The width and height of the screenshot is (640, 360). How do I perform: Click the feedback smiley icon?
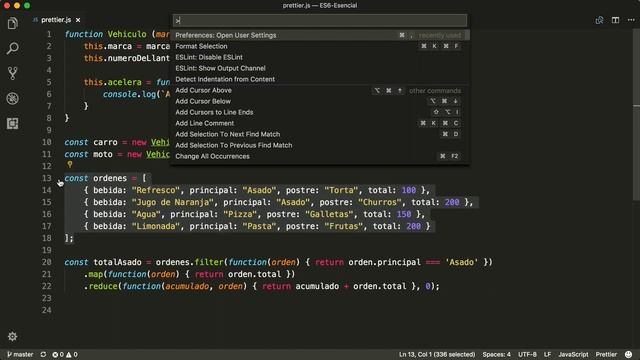click(629, 354)
